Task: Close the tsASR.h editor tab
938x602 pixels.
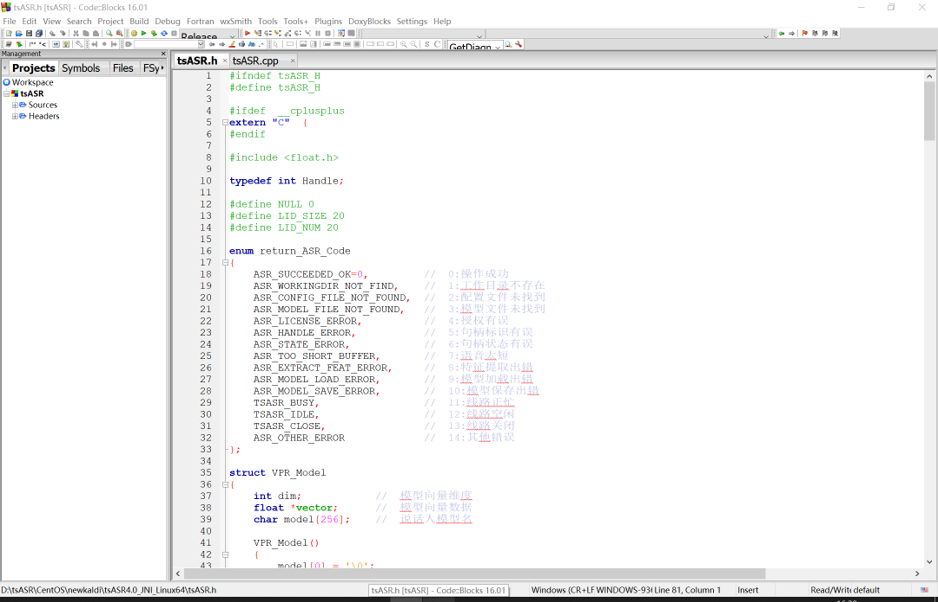Action: (225, 60)
